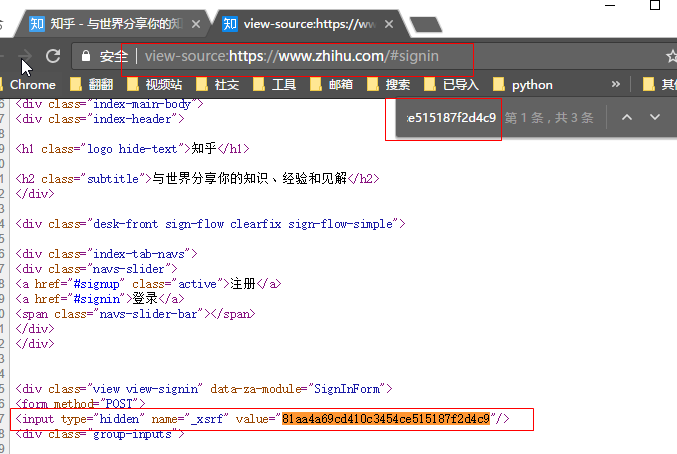The image size is (677, 454).
Task: Click the #signup href link in source
Action: tap(96, 284)
